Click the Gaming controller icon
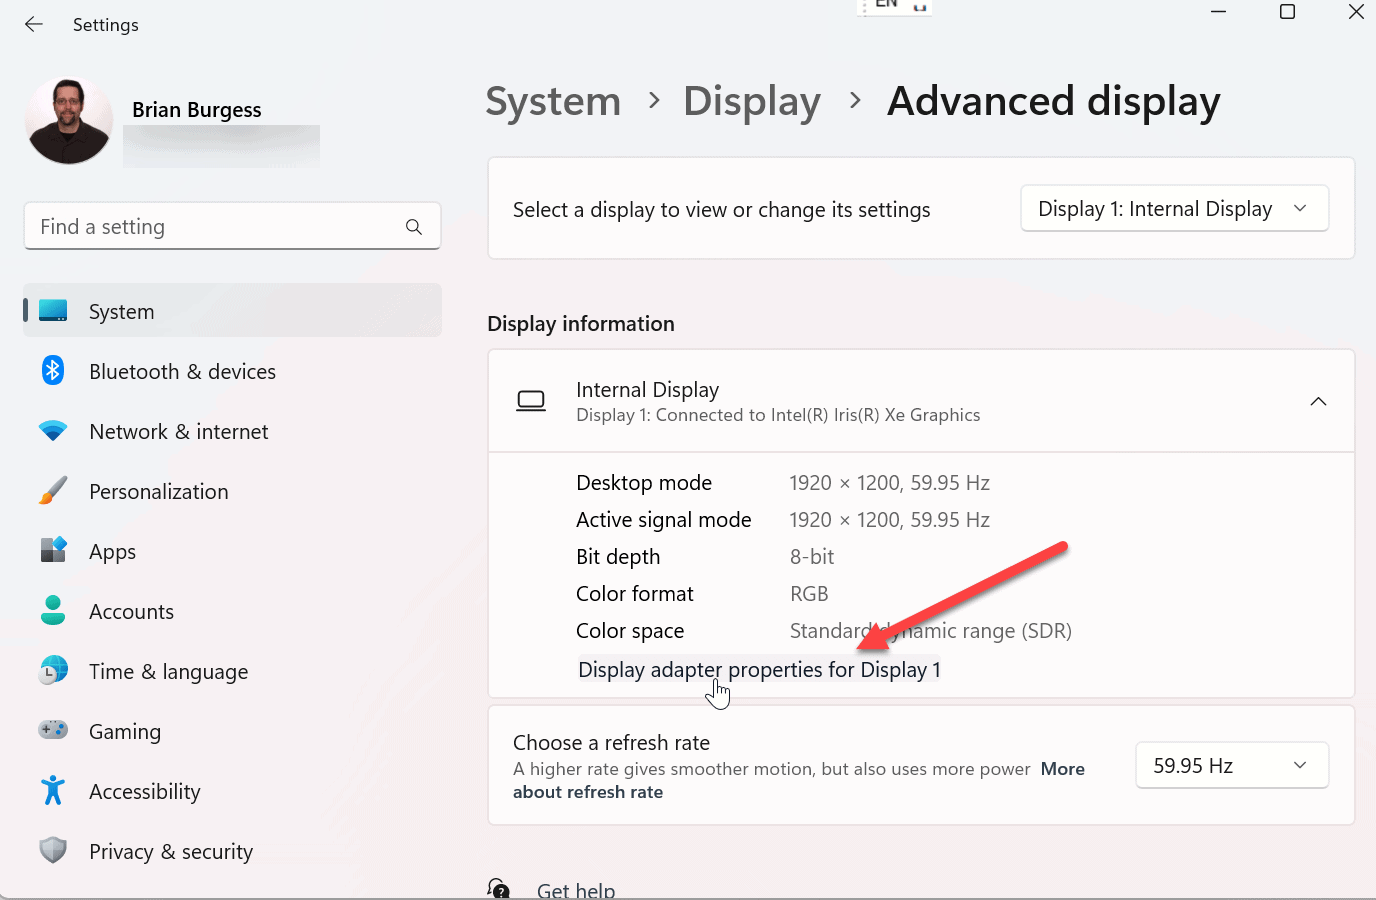 coord(53,731)
